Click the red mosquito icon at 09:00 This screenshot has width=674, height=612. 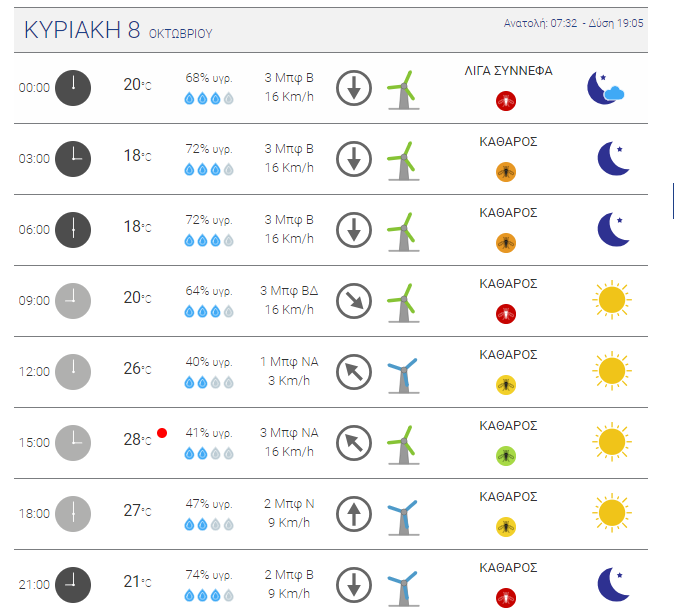click(507, 313)
